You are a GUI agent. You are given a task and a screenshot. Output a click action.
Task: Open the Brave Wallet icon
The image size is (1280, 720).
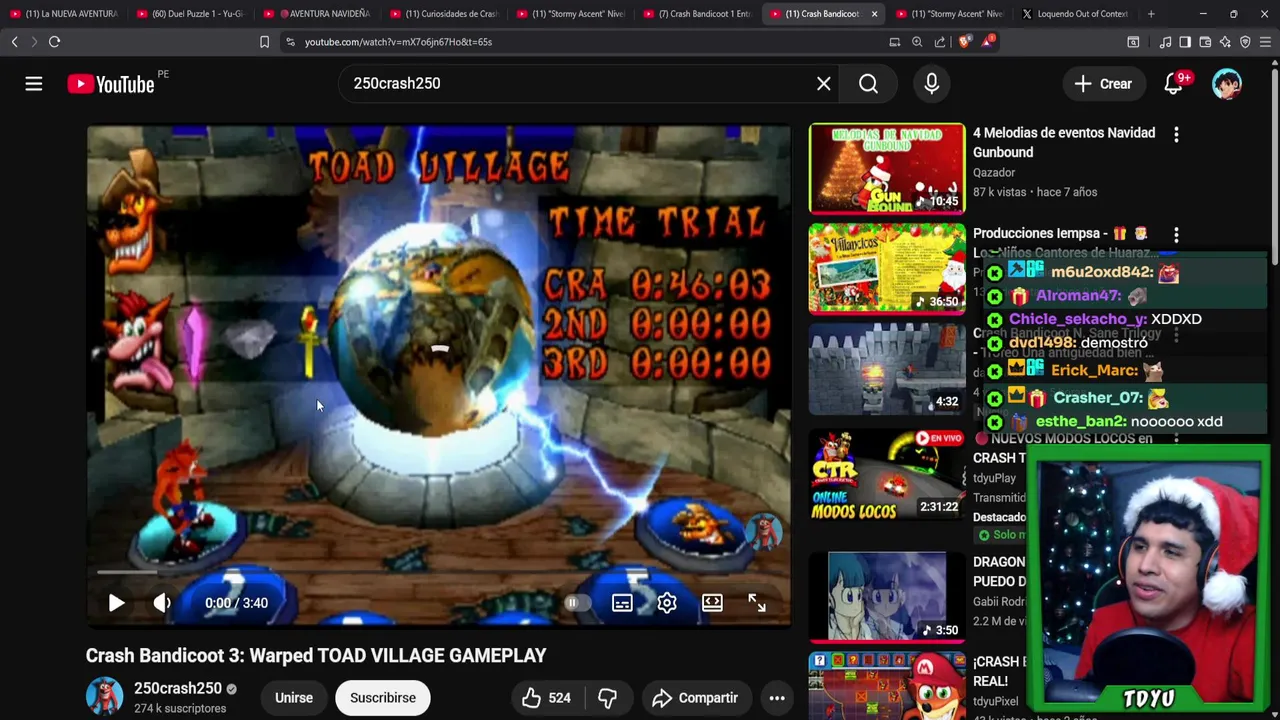[x=1205, y=42]
